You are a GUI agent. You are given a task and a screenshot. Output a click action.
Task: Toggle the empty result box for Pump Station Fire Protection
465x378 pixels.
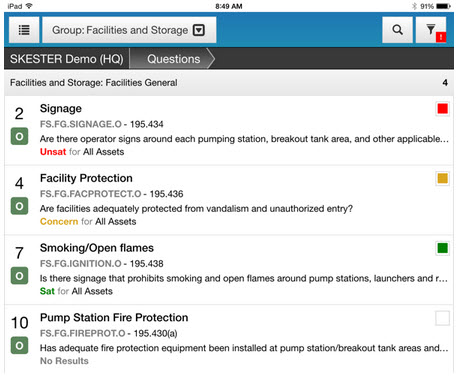click(x=442, y=318)
